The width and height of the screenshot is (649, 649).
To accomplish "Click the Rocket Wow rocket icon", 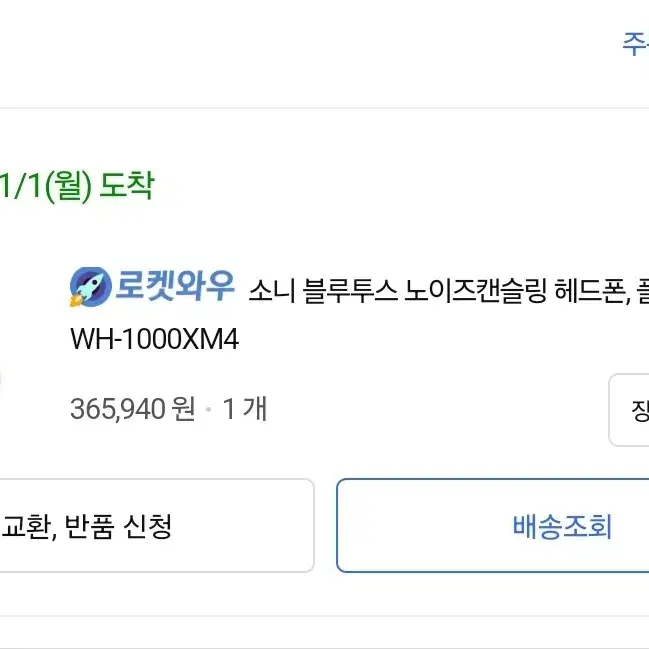I will coord(91,286).
